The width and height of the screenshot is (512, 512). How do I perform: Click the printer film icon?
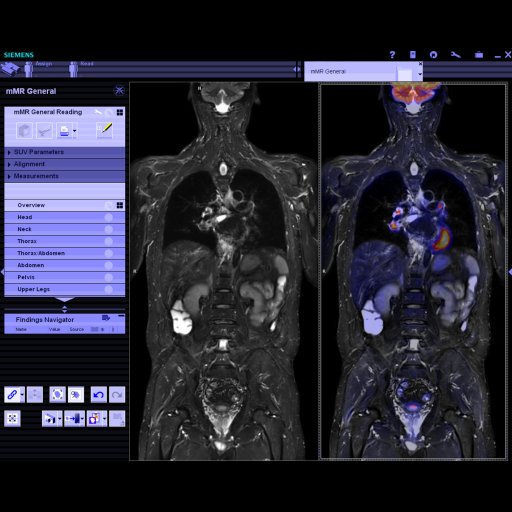pos(64,130)
